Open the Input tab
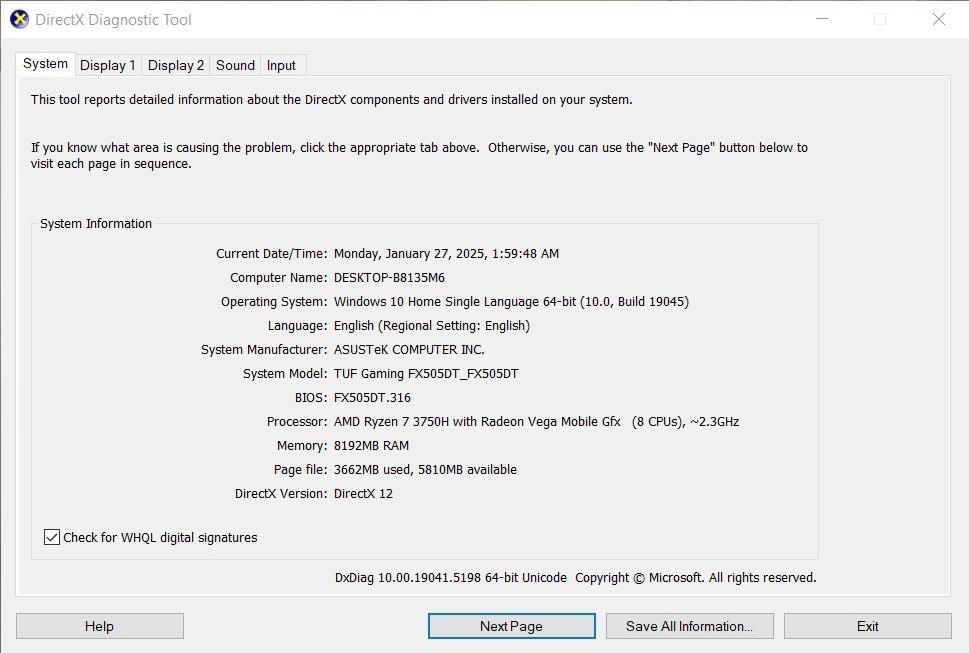969x653 pixels. [281, 65]
